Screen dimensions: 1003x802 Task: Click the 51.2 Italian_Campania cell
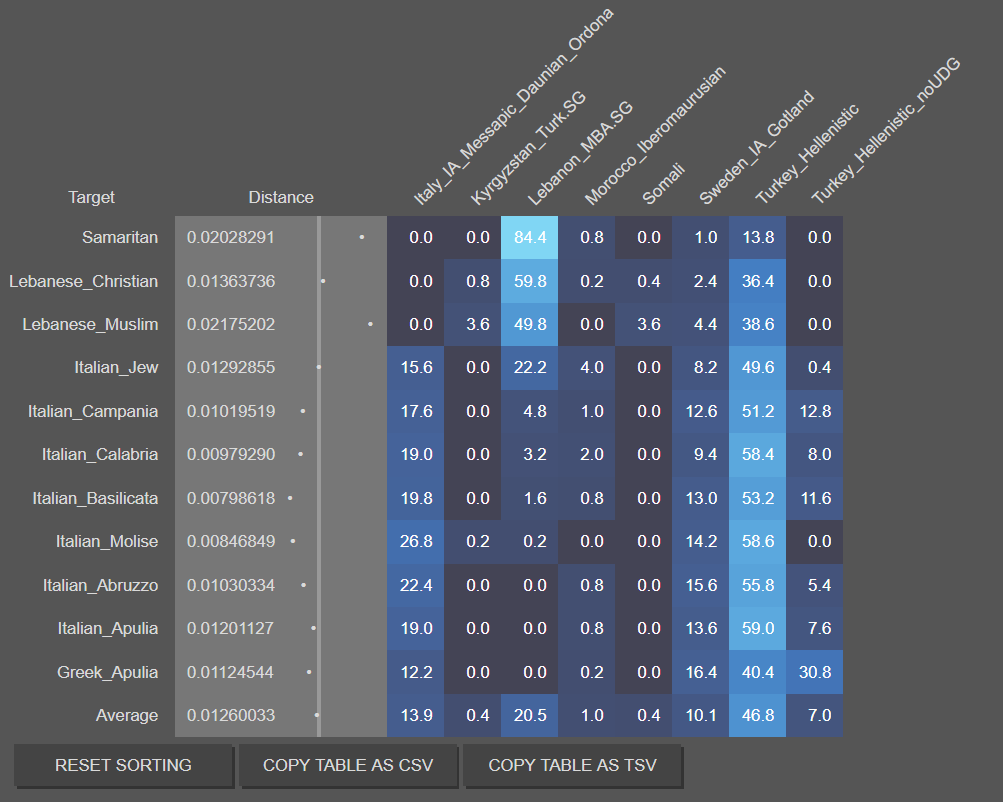[x=757, y=411]
